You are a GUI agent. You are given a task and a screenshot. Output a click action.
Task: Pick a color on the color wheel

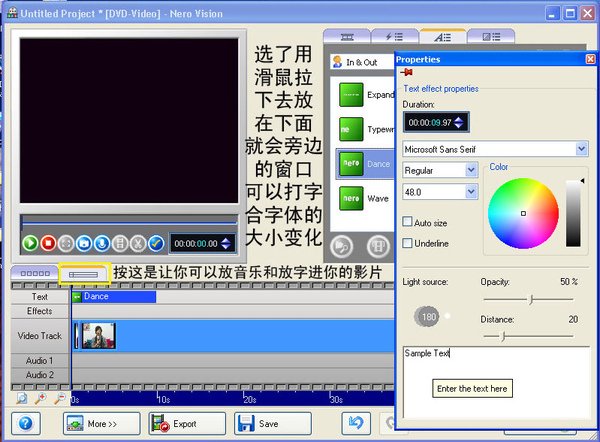[523, 213]
